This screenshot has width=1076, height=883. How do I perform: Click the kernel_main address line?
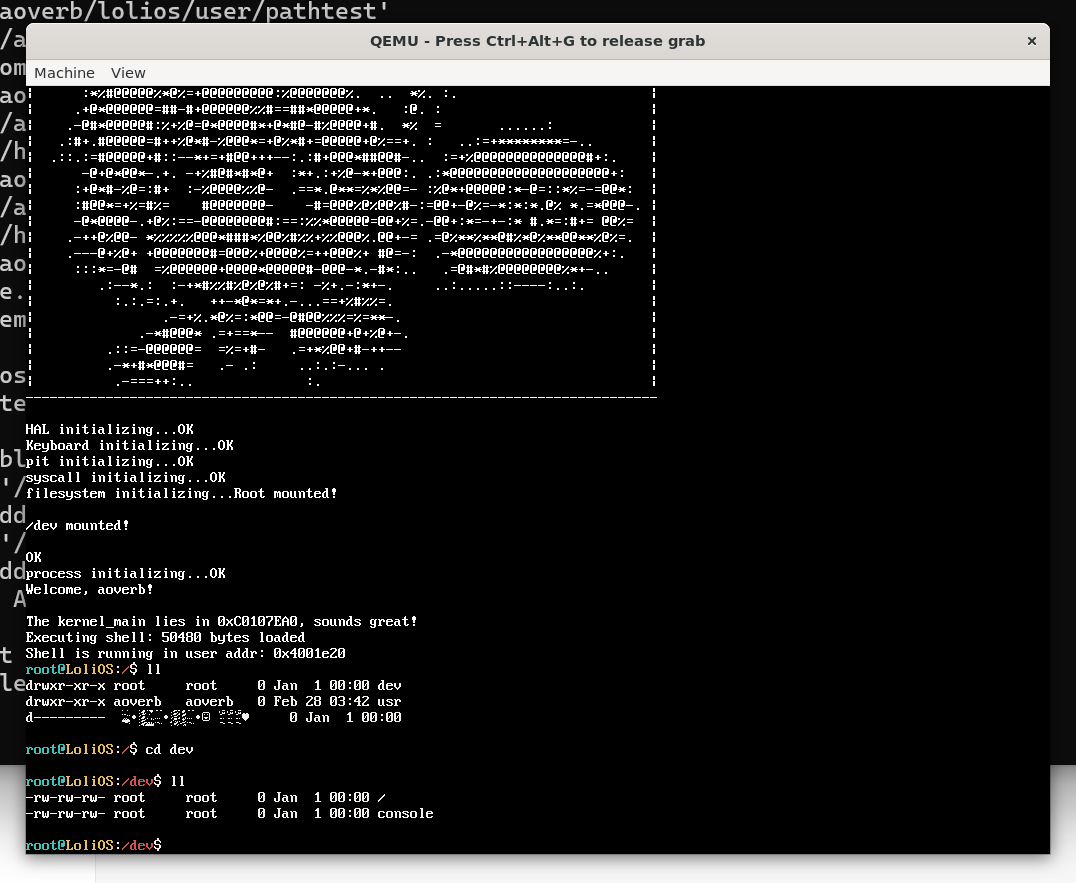pos(221,622)
